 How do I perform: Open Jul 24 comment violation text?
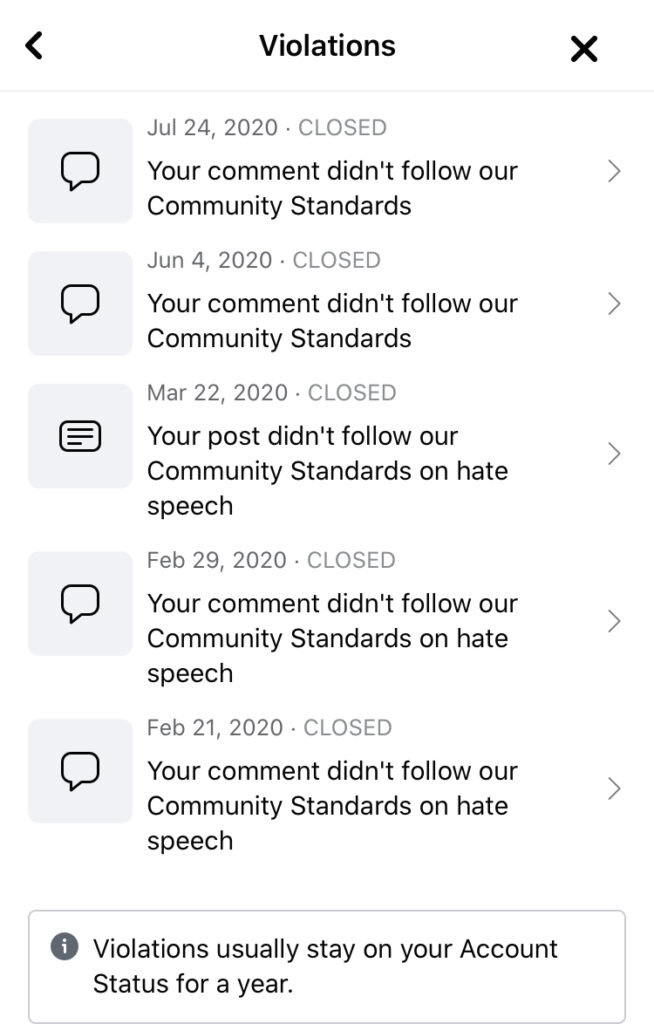click(332, 188)
